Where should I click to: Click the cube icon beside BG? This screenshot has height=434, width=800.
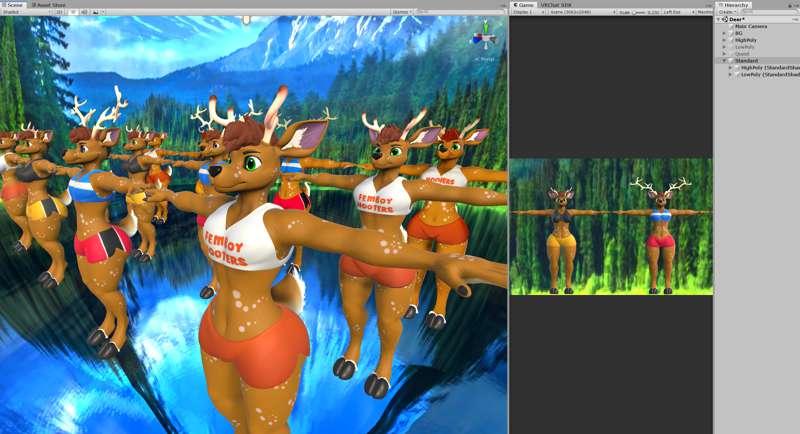click(x=731, y=33)
